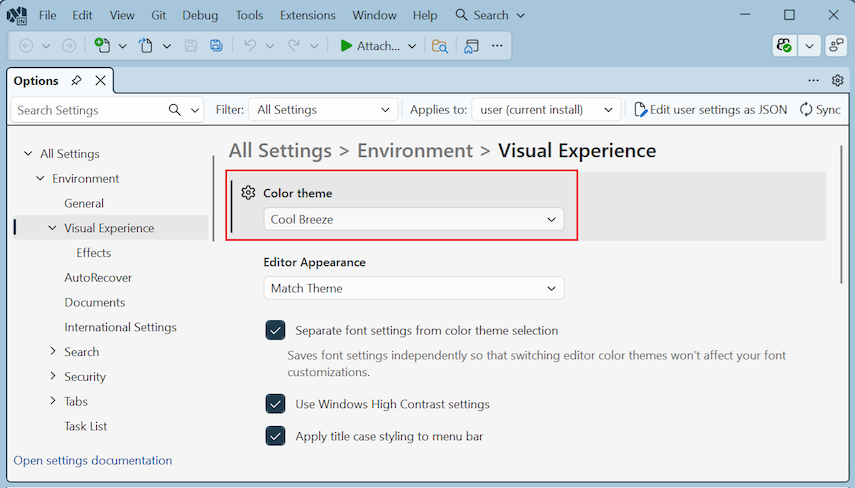The height and width of the screenshot is (488, 855).
Task: Click Edit user settings as JSON
Action: [x=710, y=110]
